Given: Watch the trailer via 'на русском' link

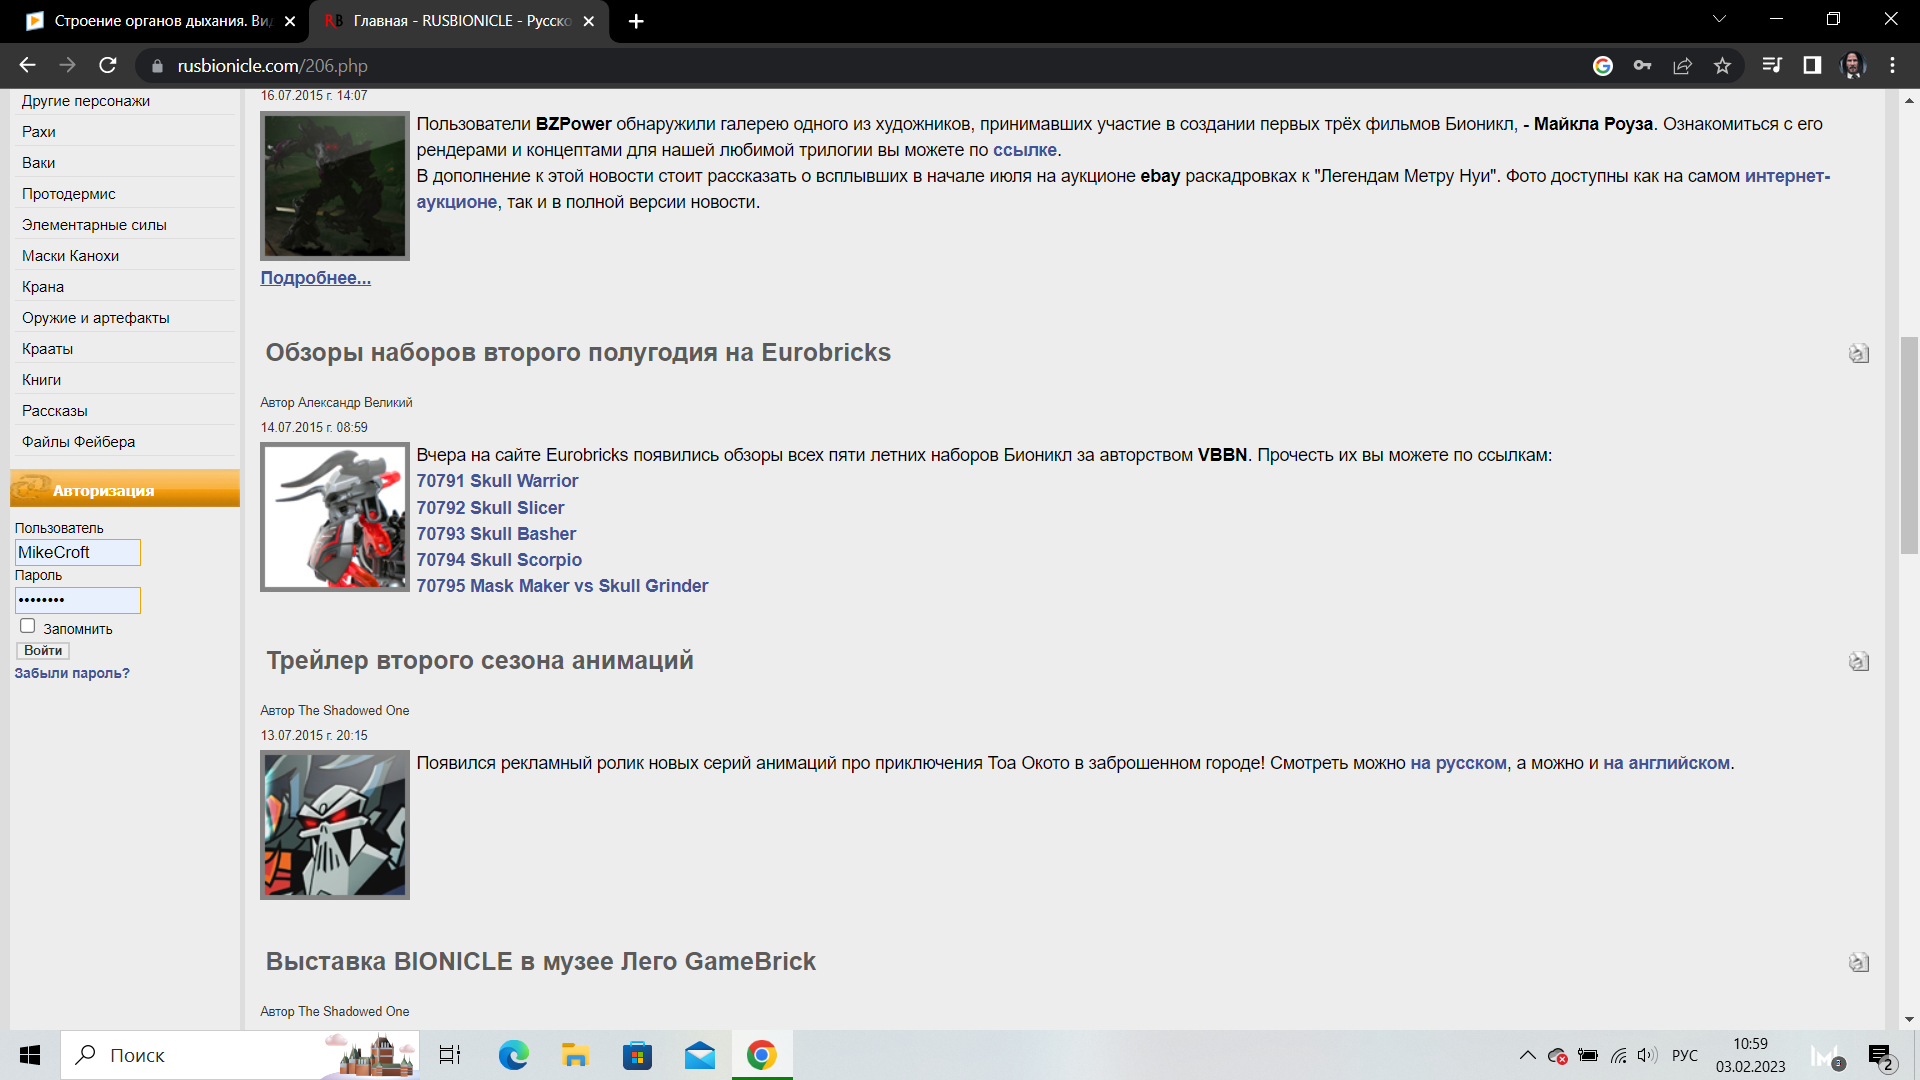Looking at the screenshot, I should pyautogui.click(x=1458, y=763).
